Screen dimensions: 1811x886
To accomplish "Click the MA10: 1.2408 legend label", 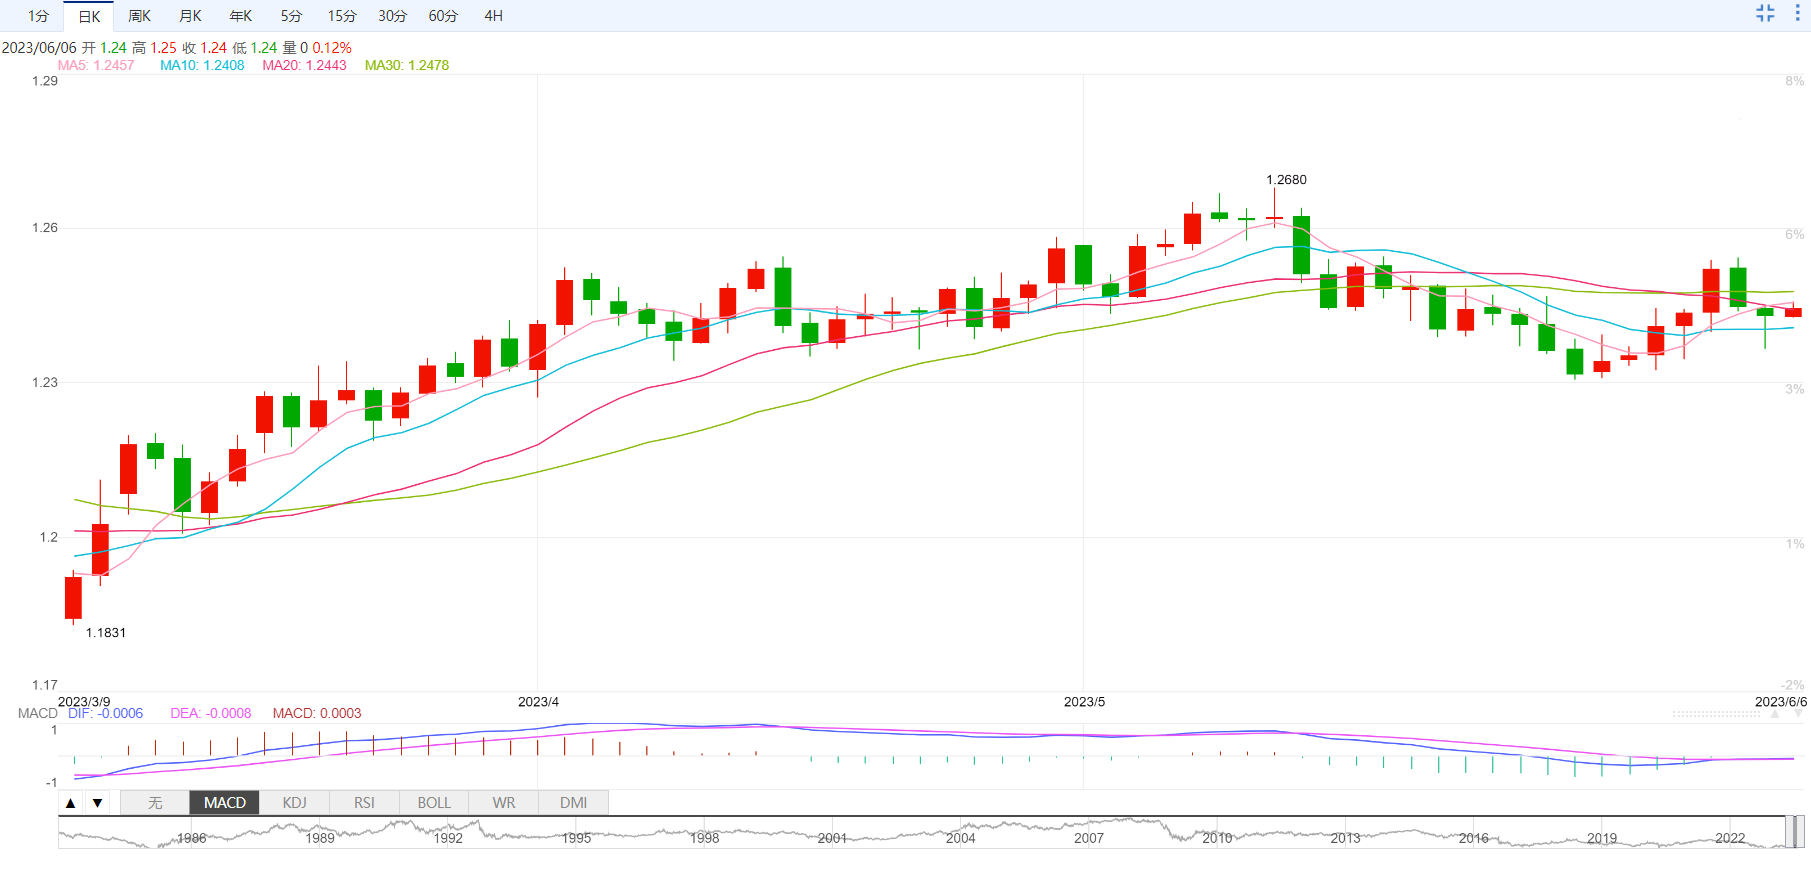I will coord(202,65).
